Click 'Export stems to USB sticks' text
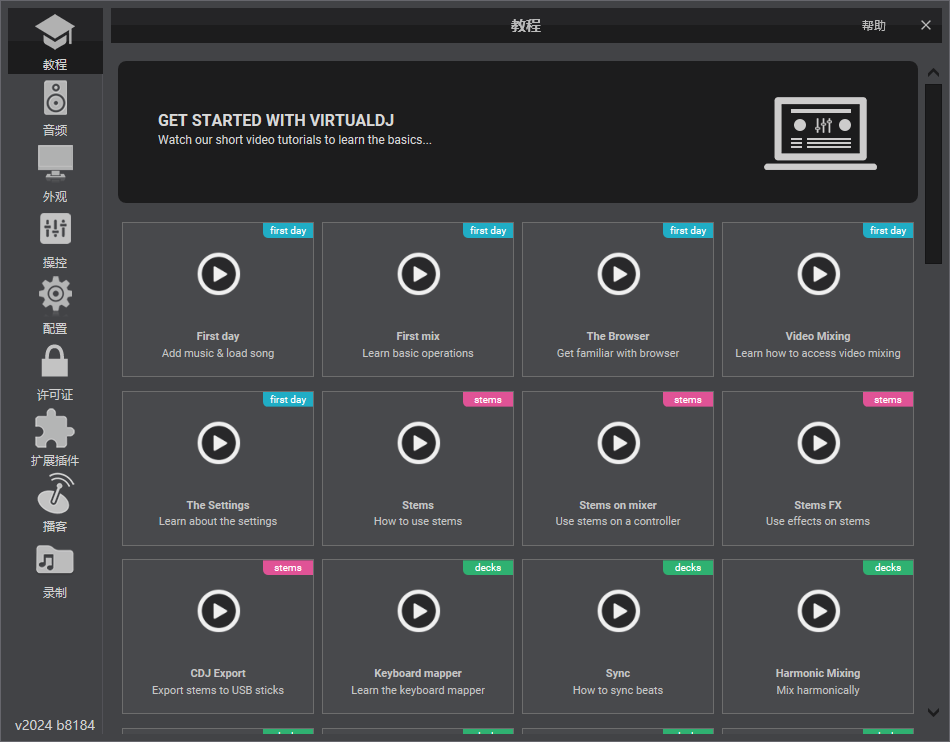 tap(218, 690)
